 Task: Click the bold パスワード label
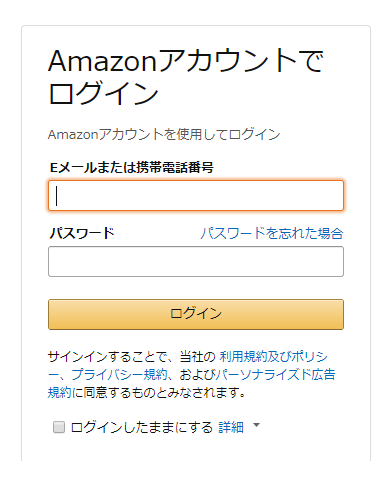click(x=82, y=233)
